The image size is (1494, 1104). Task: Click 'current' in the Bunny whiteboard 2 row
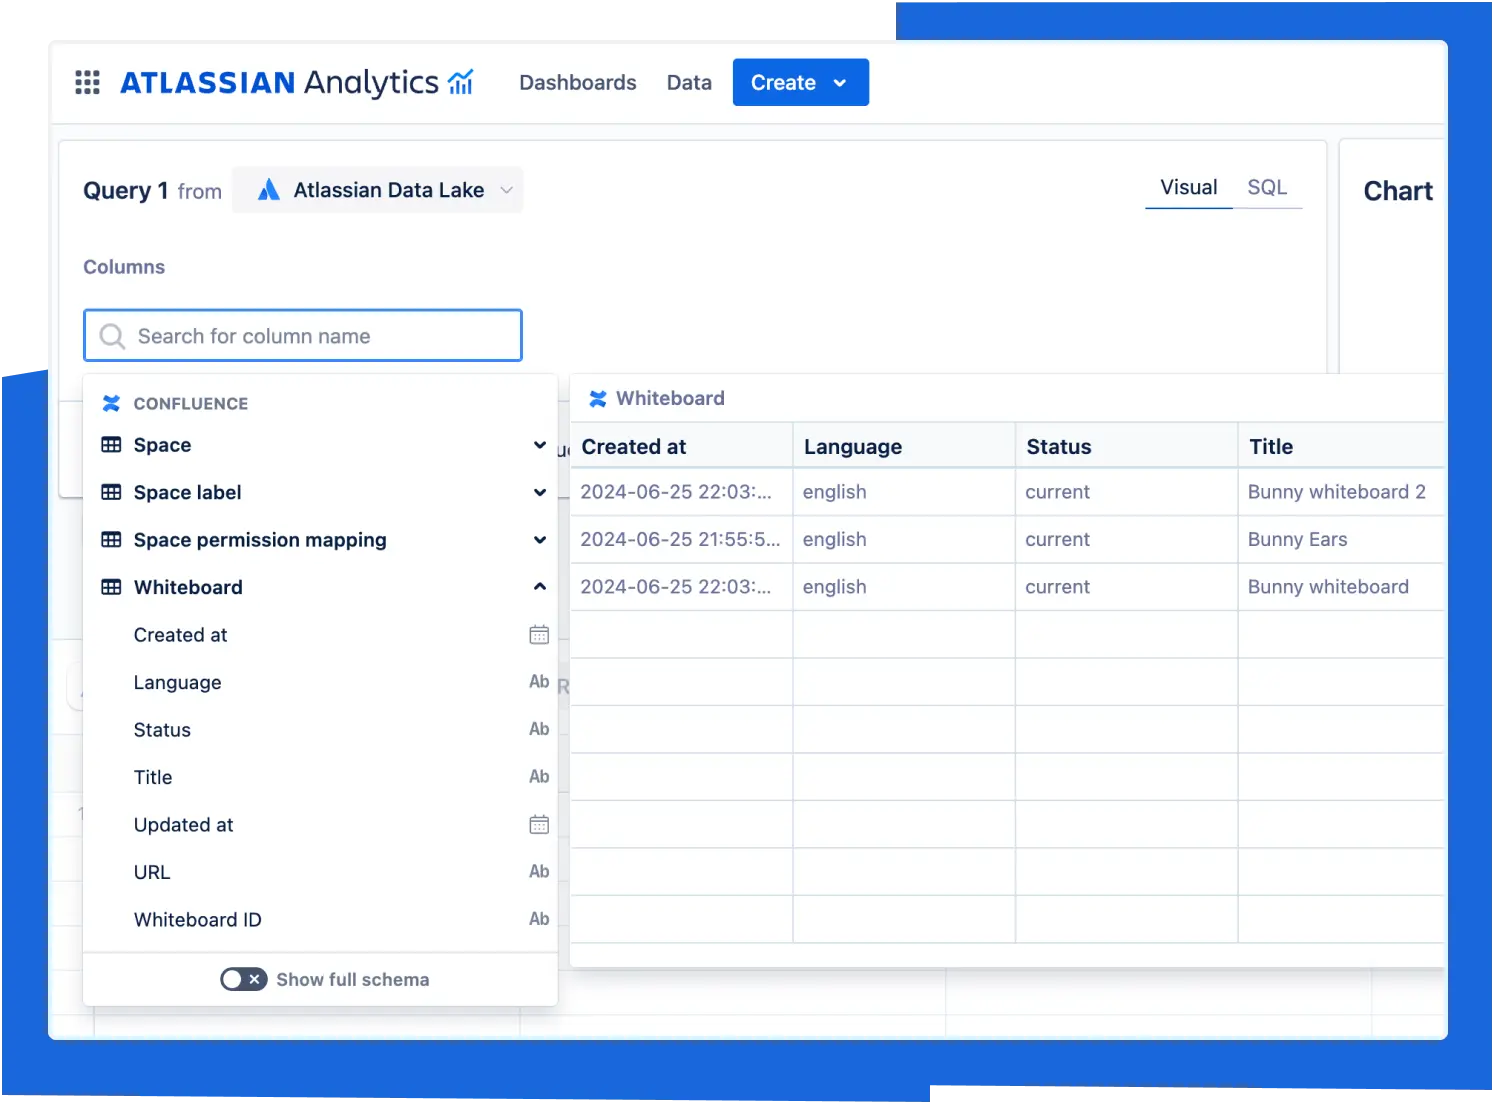(x=1126, y=492)
